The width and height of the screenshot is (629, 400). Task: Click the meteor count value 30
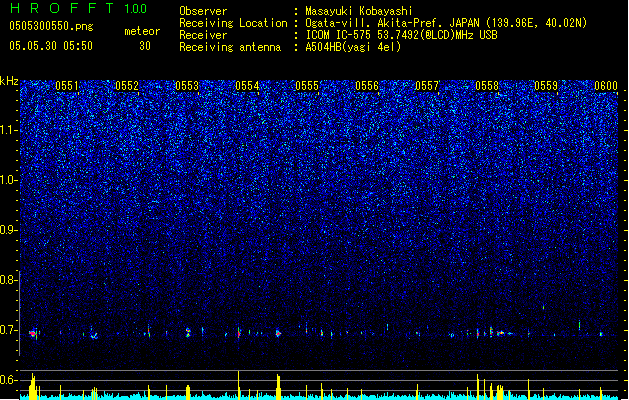[145, 46]
